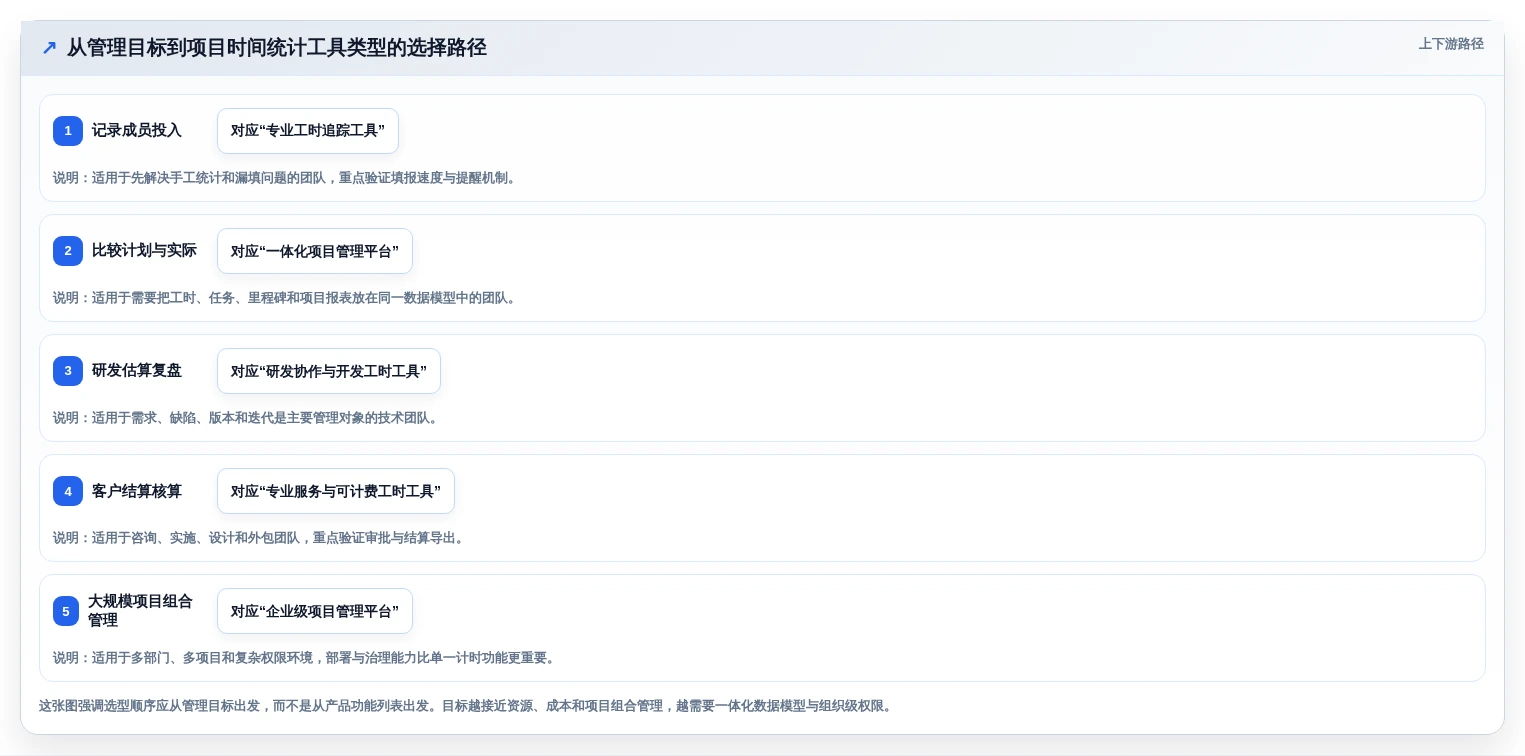Click the 大规模项目组合管理 step heading

tap(140, 611)
